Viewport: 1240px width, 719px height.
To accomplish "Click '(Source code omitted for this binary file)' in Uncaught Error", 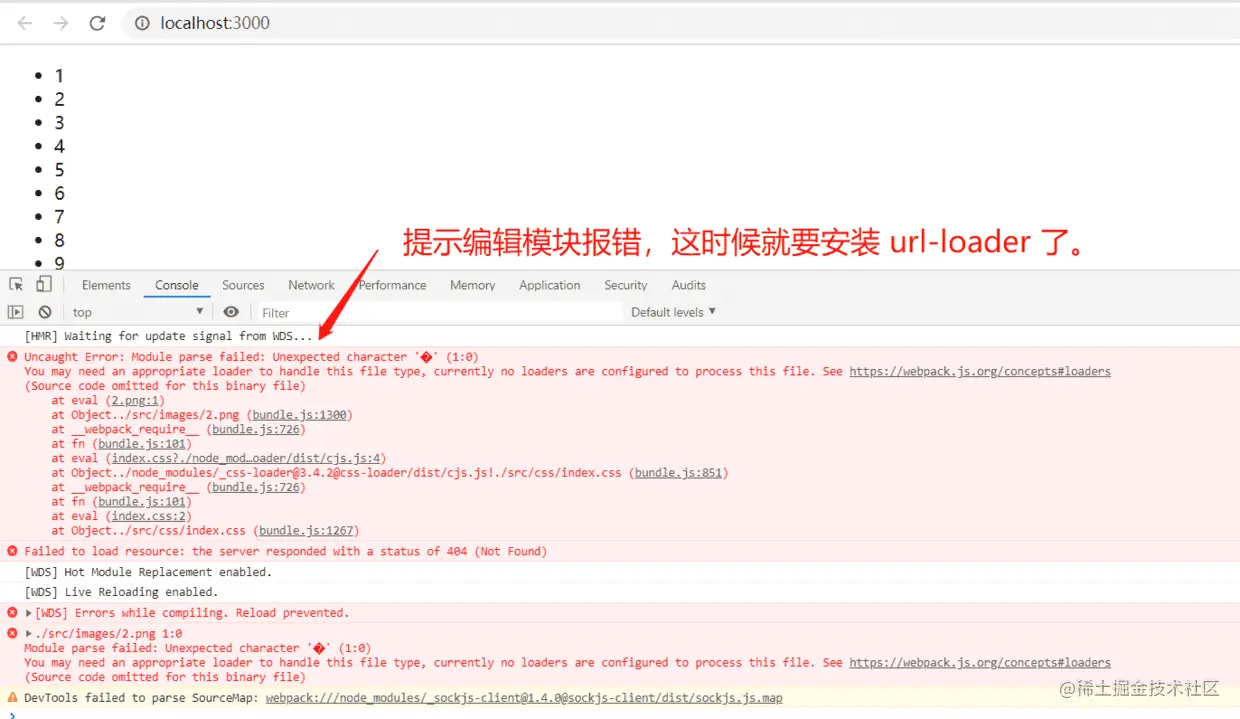I will pos(165,385).
